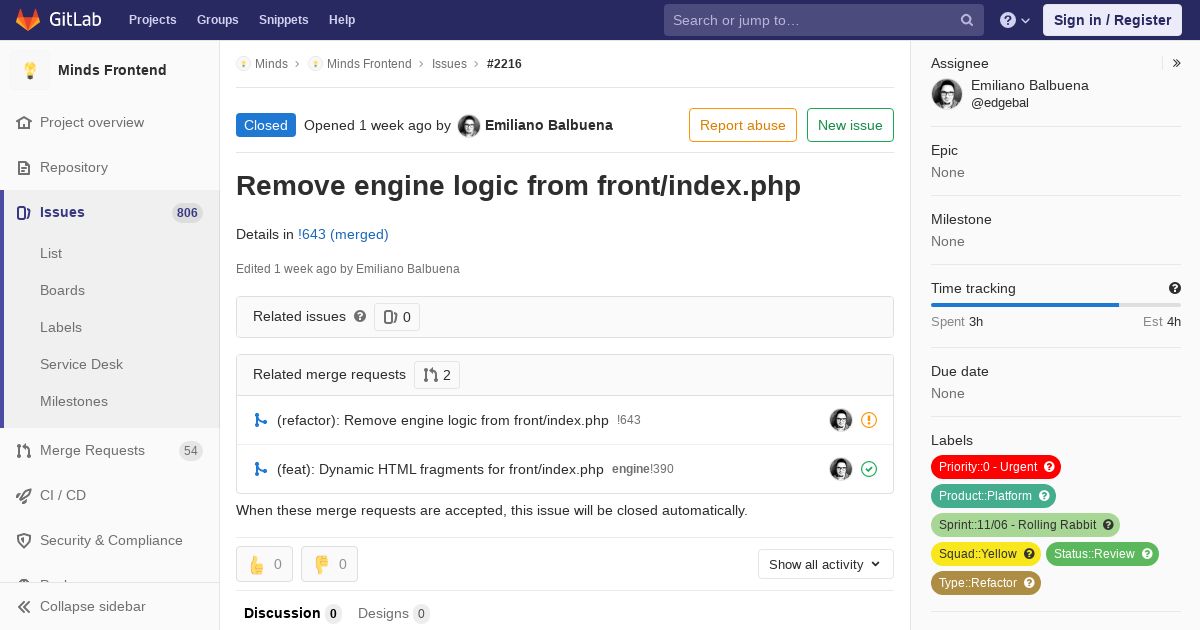This screenshot has width=1200, height=630.
Task: Click the CI / CD rocket icon
Action: pos(24,495)
